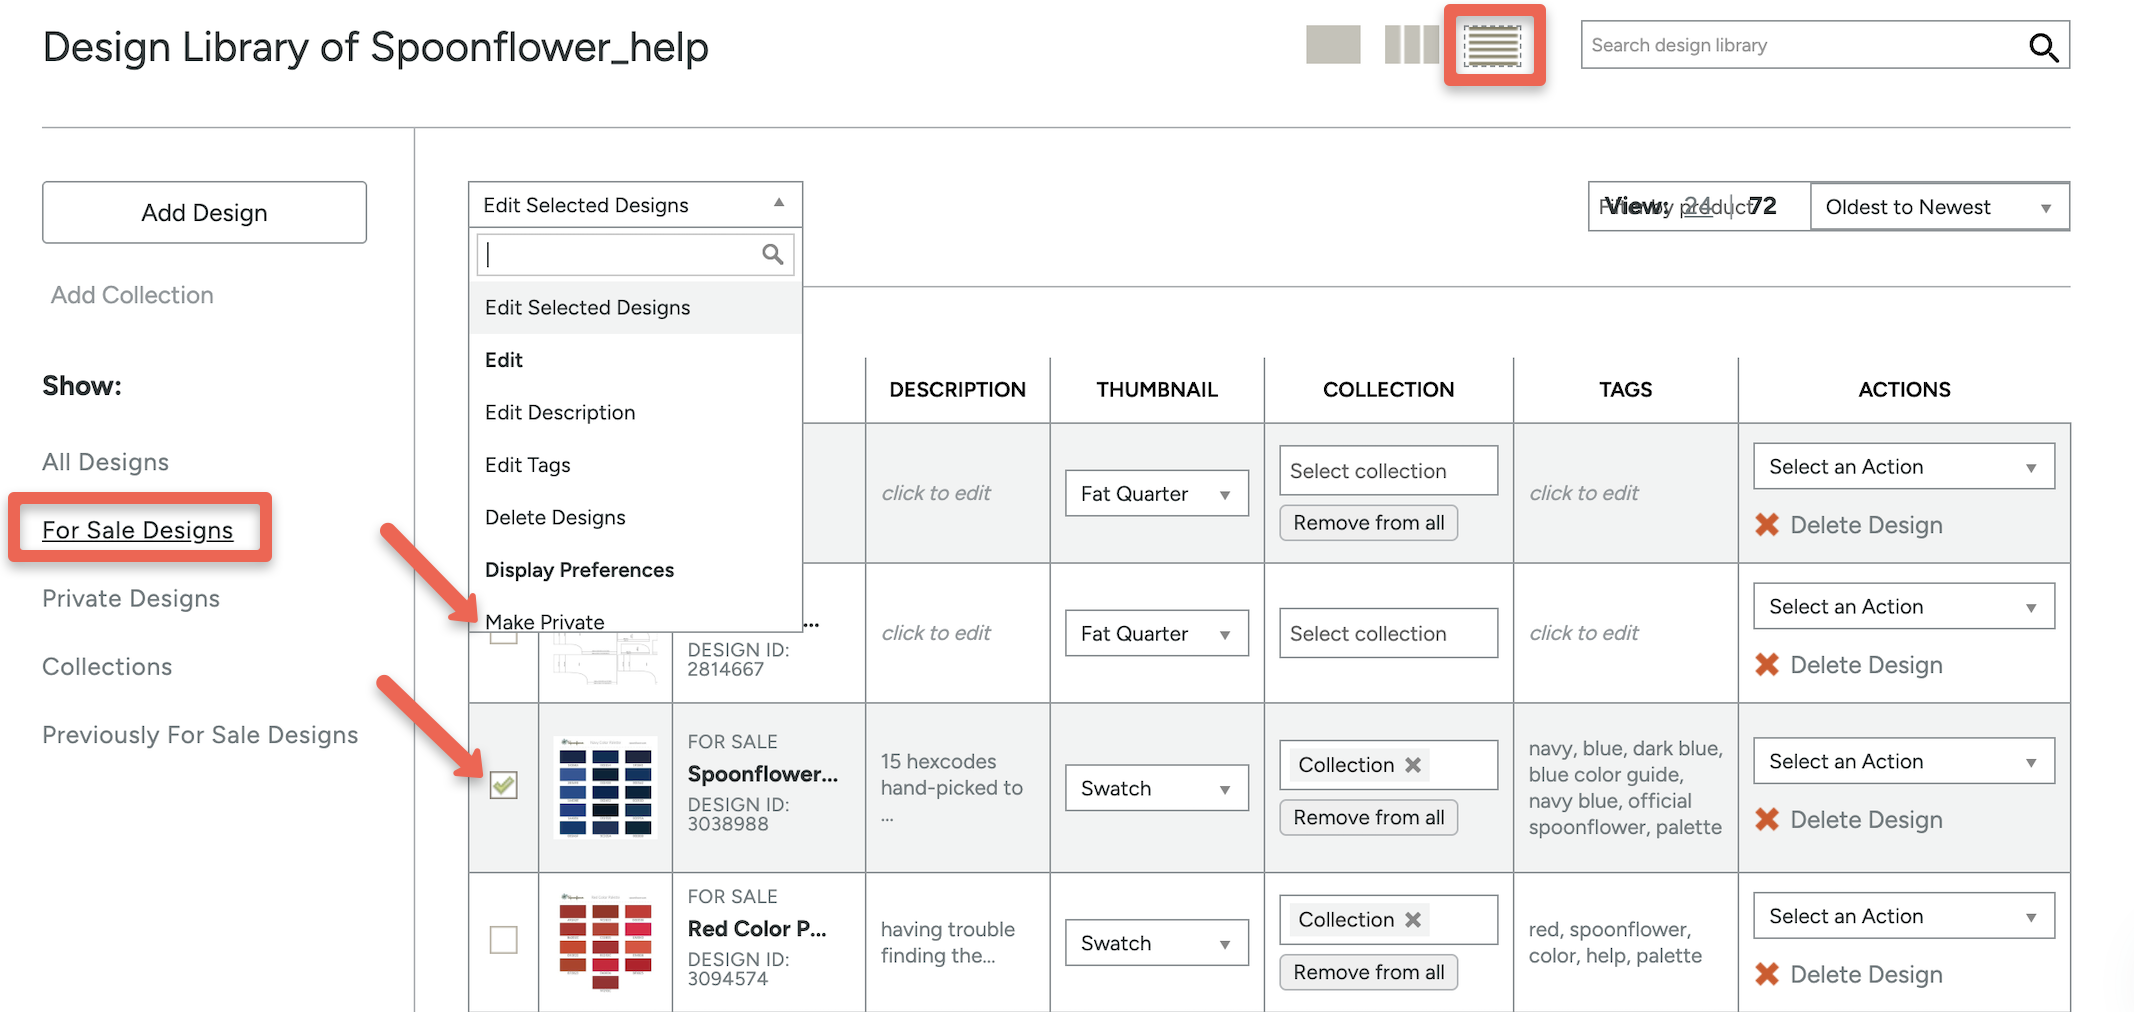Viewport: 2134px width, 1012px height.
Task: Check the Red Color P... design checkbox
Action: (x=503, y=940)
